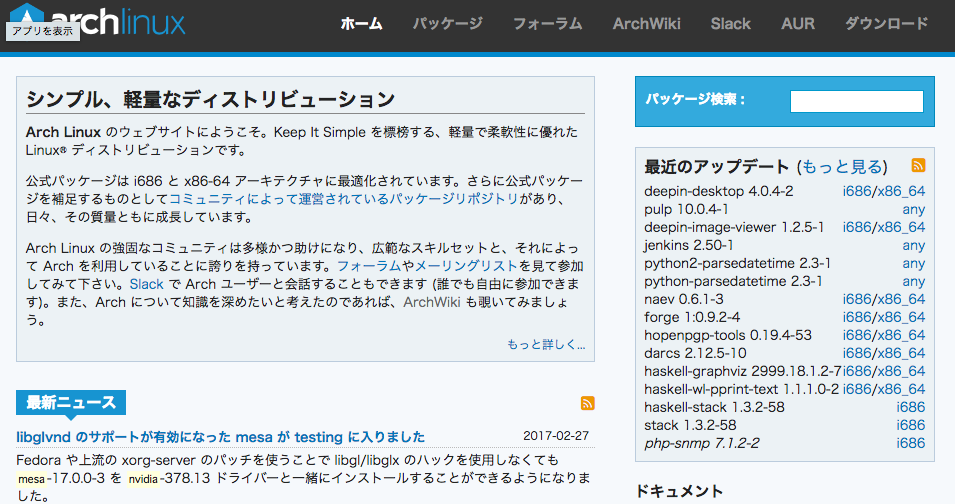Click i686/x86_64 next to darcs
955x504 pixels.
click(884, 353)
